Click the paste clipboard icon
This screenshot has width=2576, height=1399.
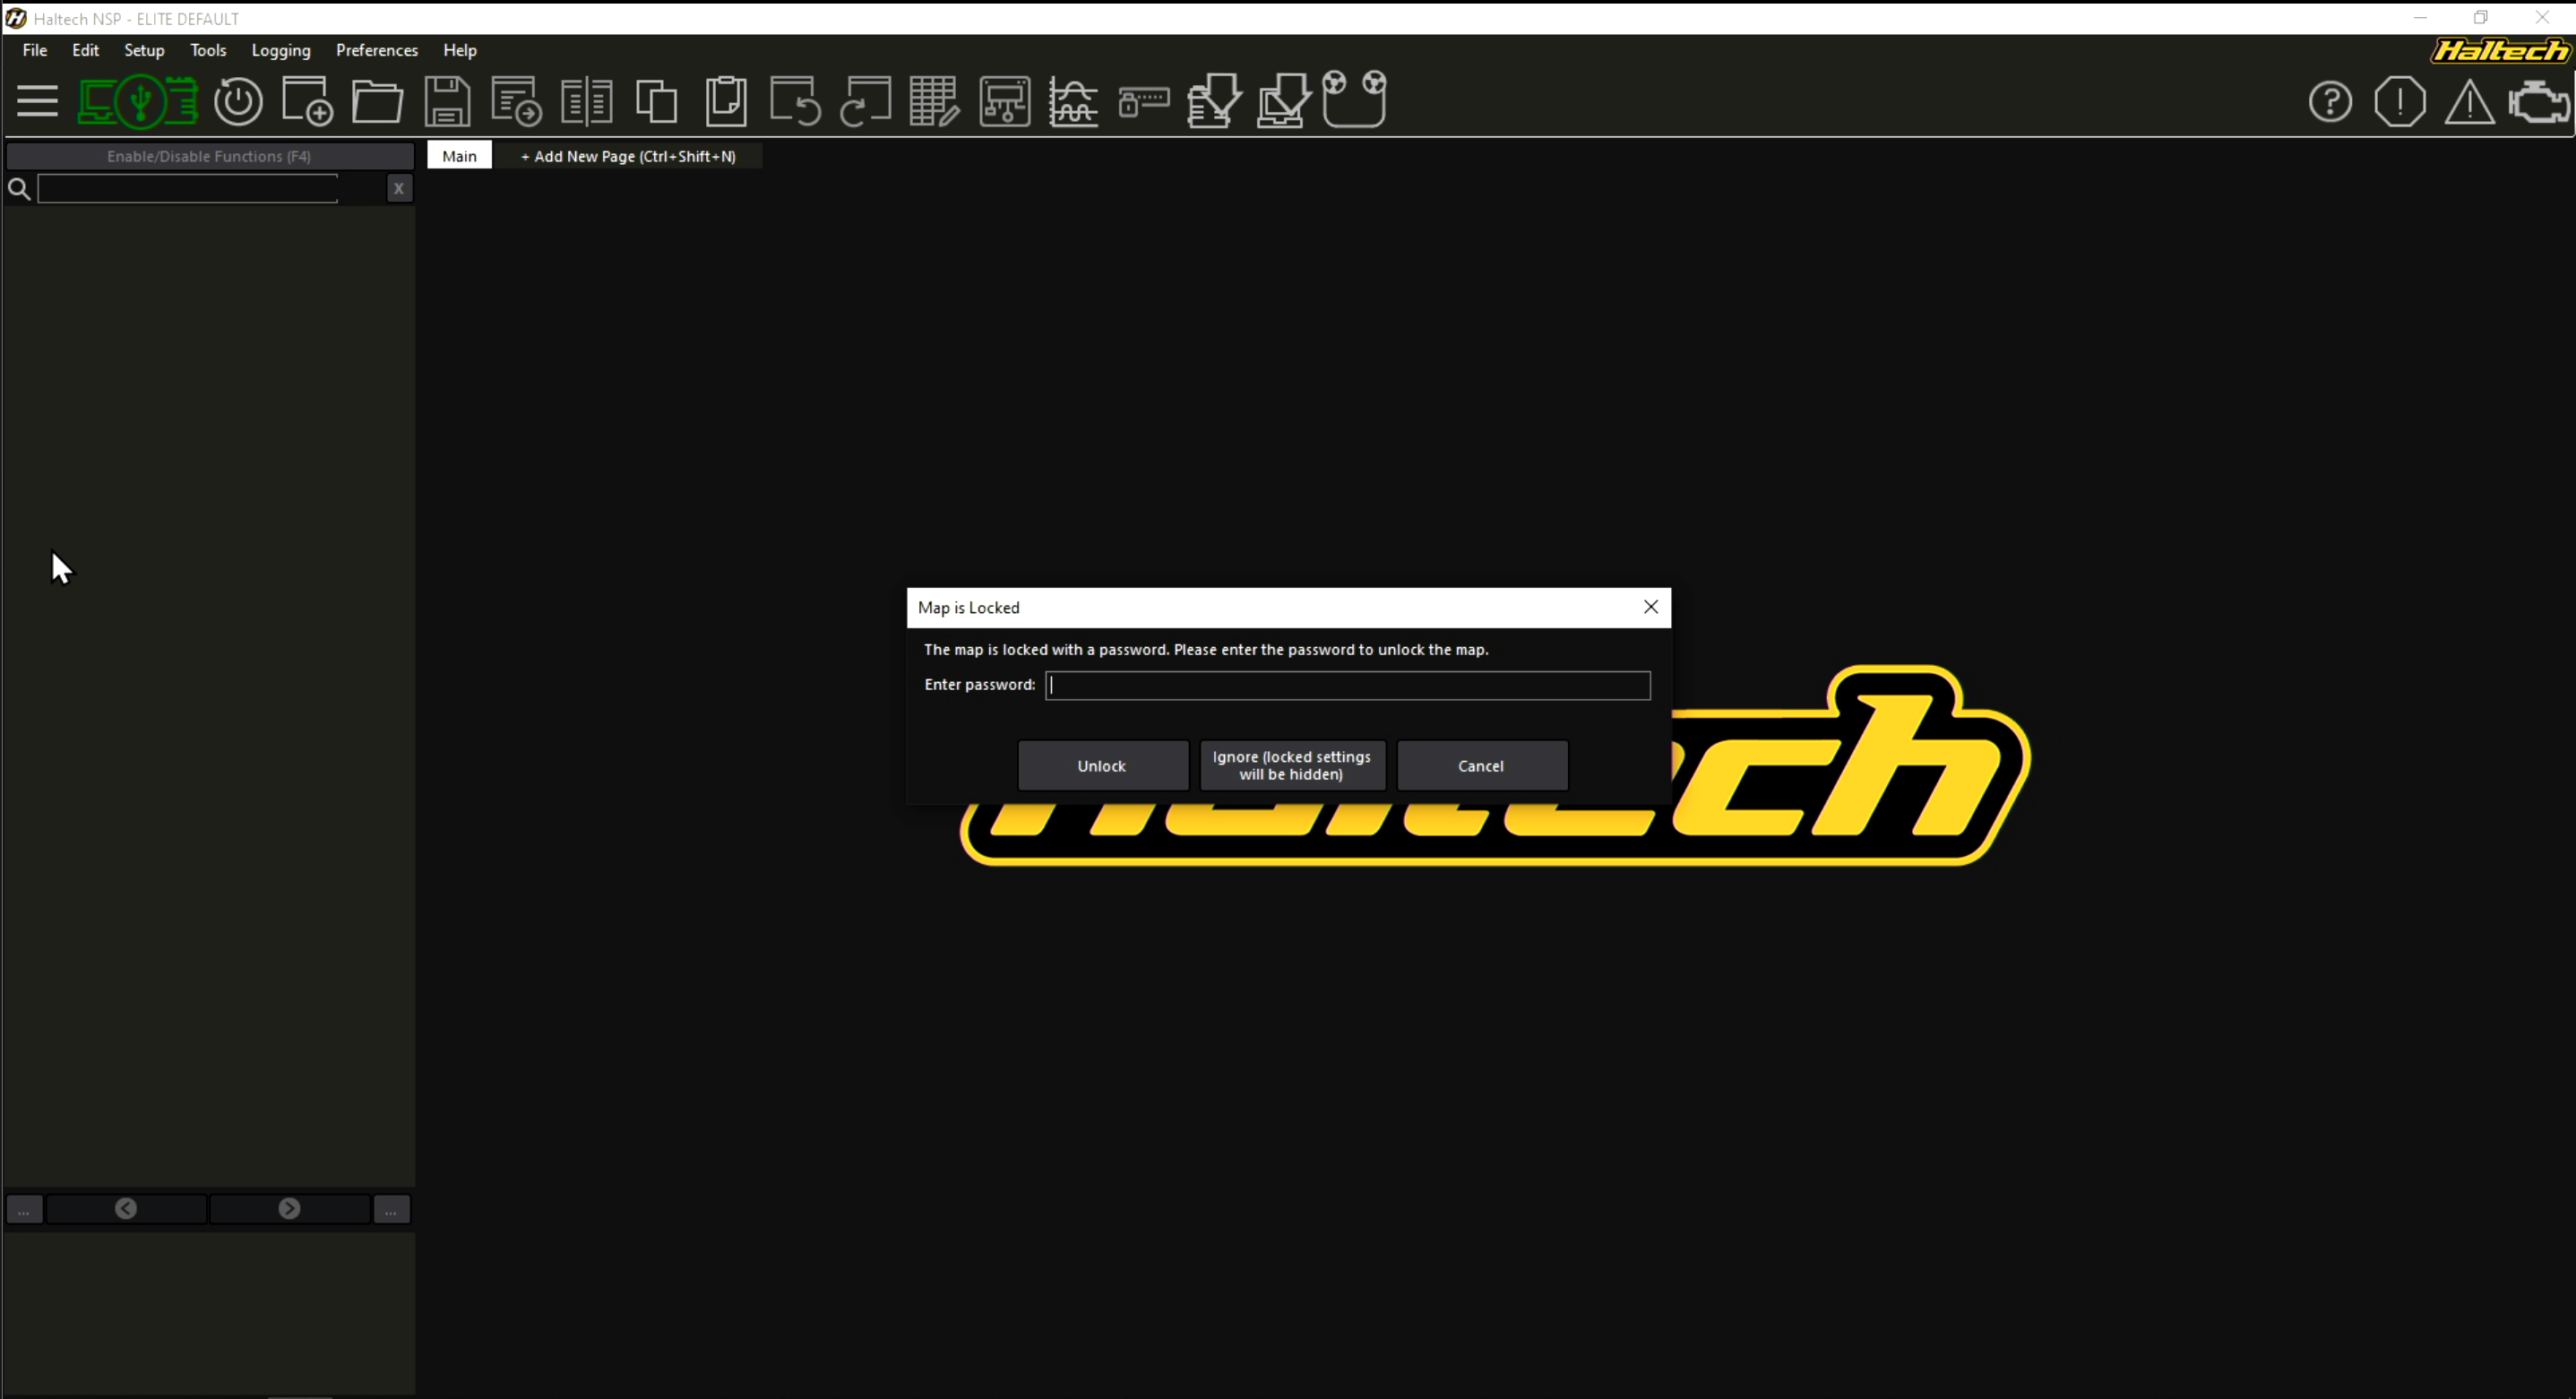pos(726,101)
